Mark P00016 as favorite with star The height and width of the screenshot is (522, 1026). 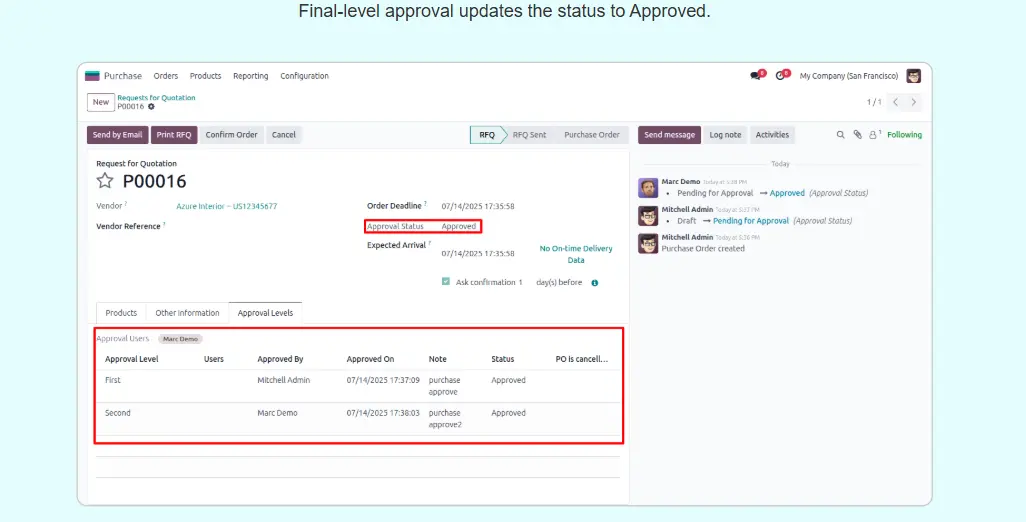point(105,181)
